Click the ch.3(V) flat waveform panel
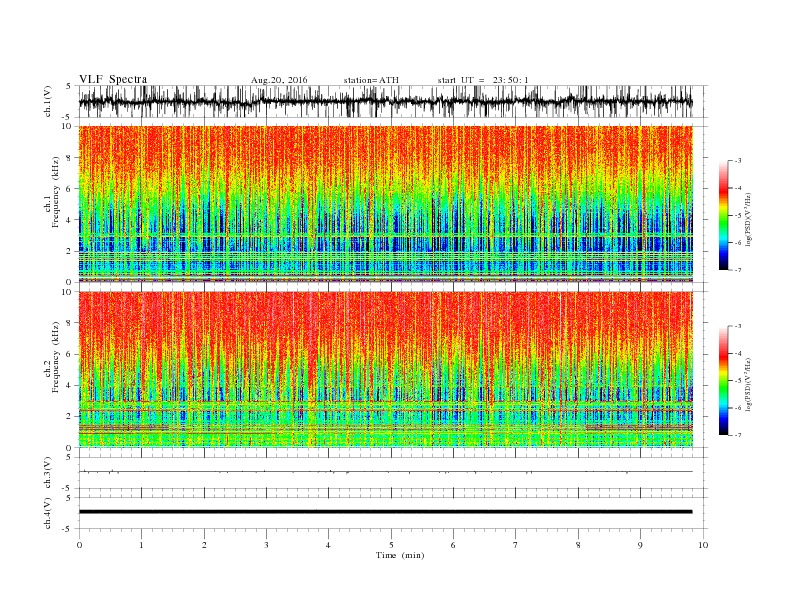 pos(393,472)
